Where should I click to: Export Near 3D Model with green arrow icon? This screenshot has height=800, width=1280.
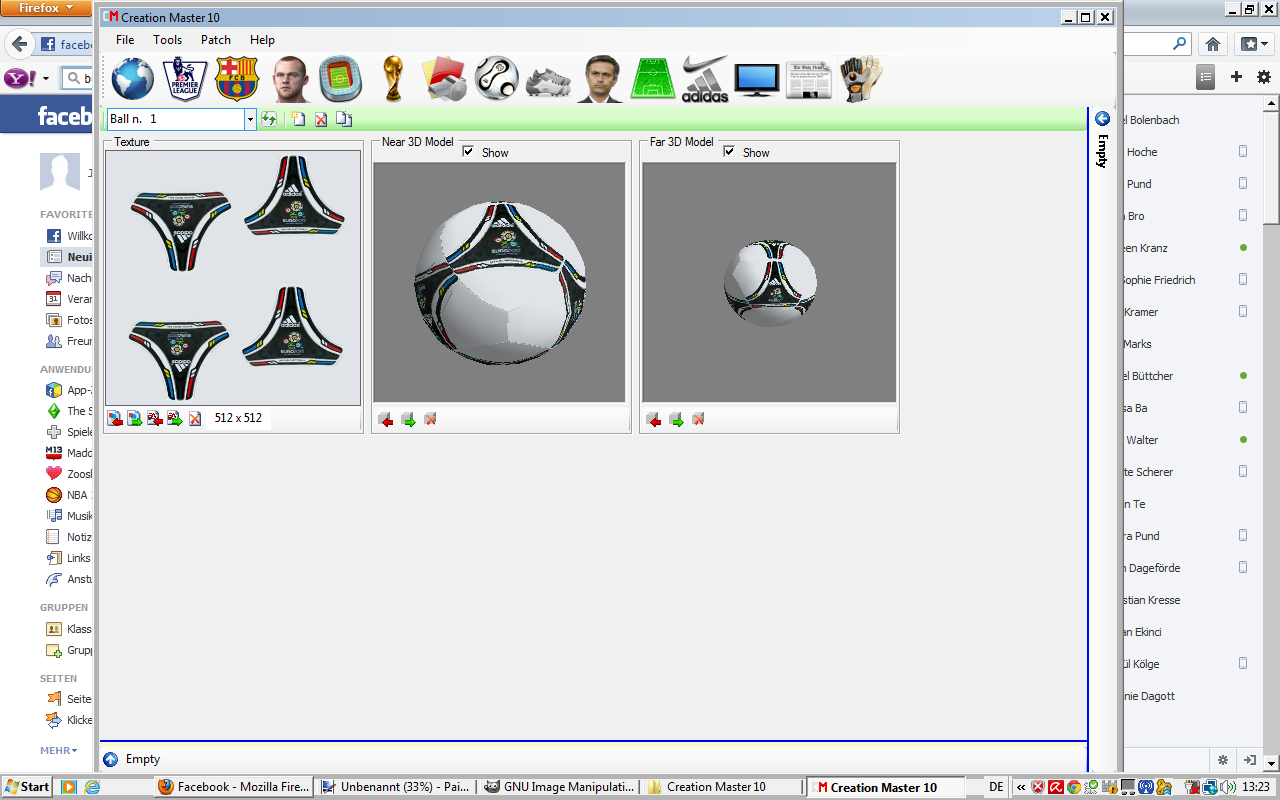click(408, 419)
